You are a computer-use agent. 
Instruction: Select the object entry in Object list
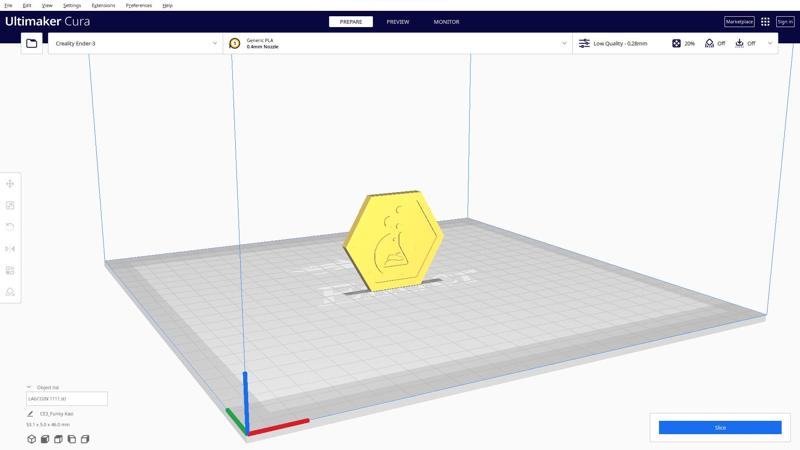67,398
